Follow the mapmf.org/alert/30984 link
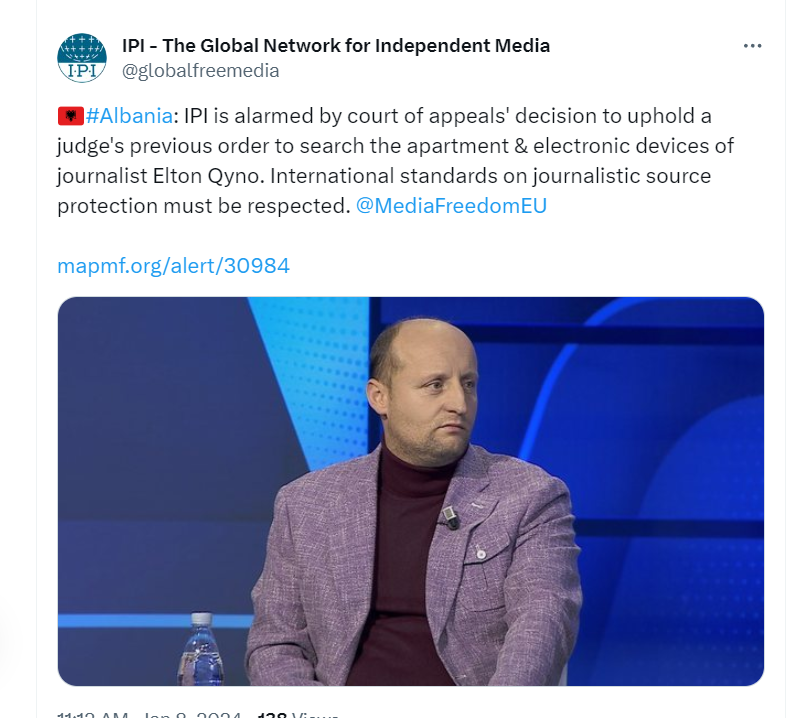This screenshot has height=718, width=800. pyautogui.click(x=174, y=266)
